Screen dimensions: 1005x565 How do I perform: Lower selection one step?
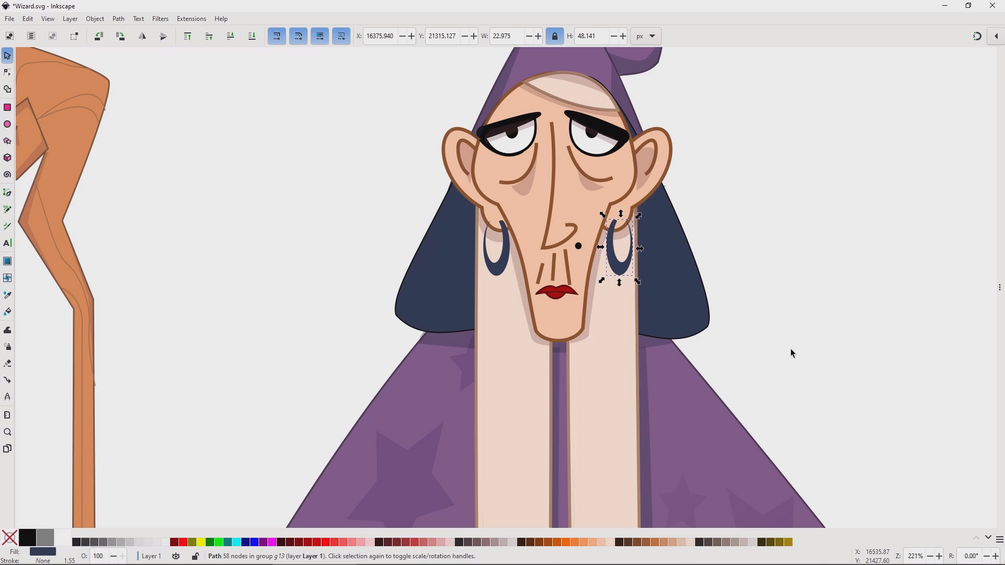(x=230, y=36)
